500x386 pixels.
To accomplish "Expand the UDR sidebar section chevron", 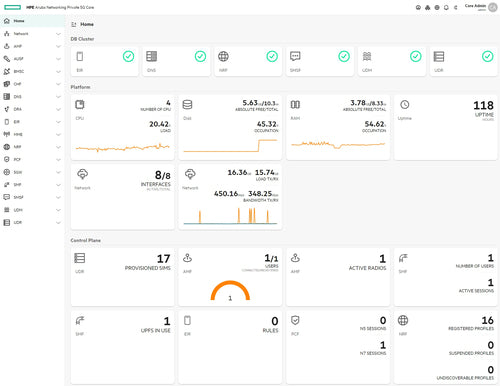I will 58,222.
